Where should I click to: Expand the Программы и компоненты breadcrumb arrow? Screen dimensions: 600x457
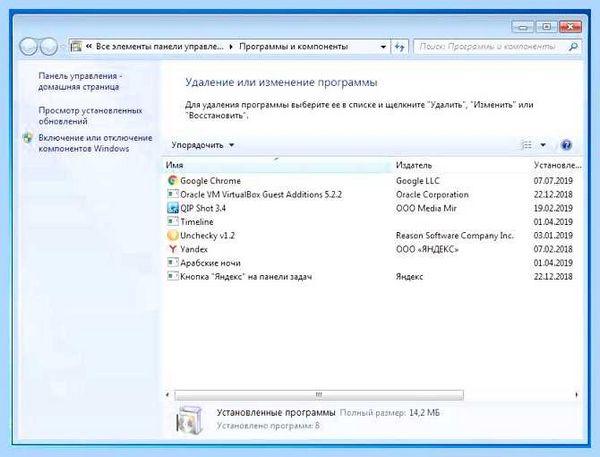pyautogui.click(x=231, y=47)
